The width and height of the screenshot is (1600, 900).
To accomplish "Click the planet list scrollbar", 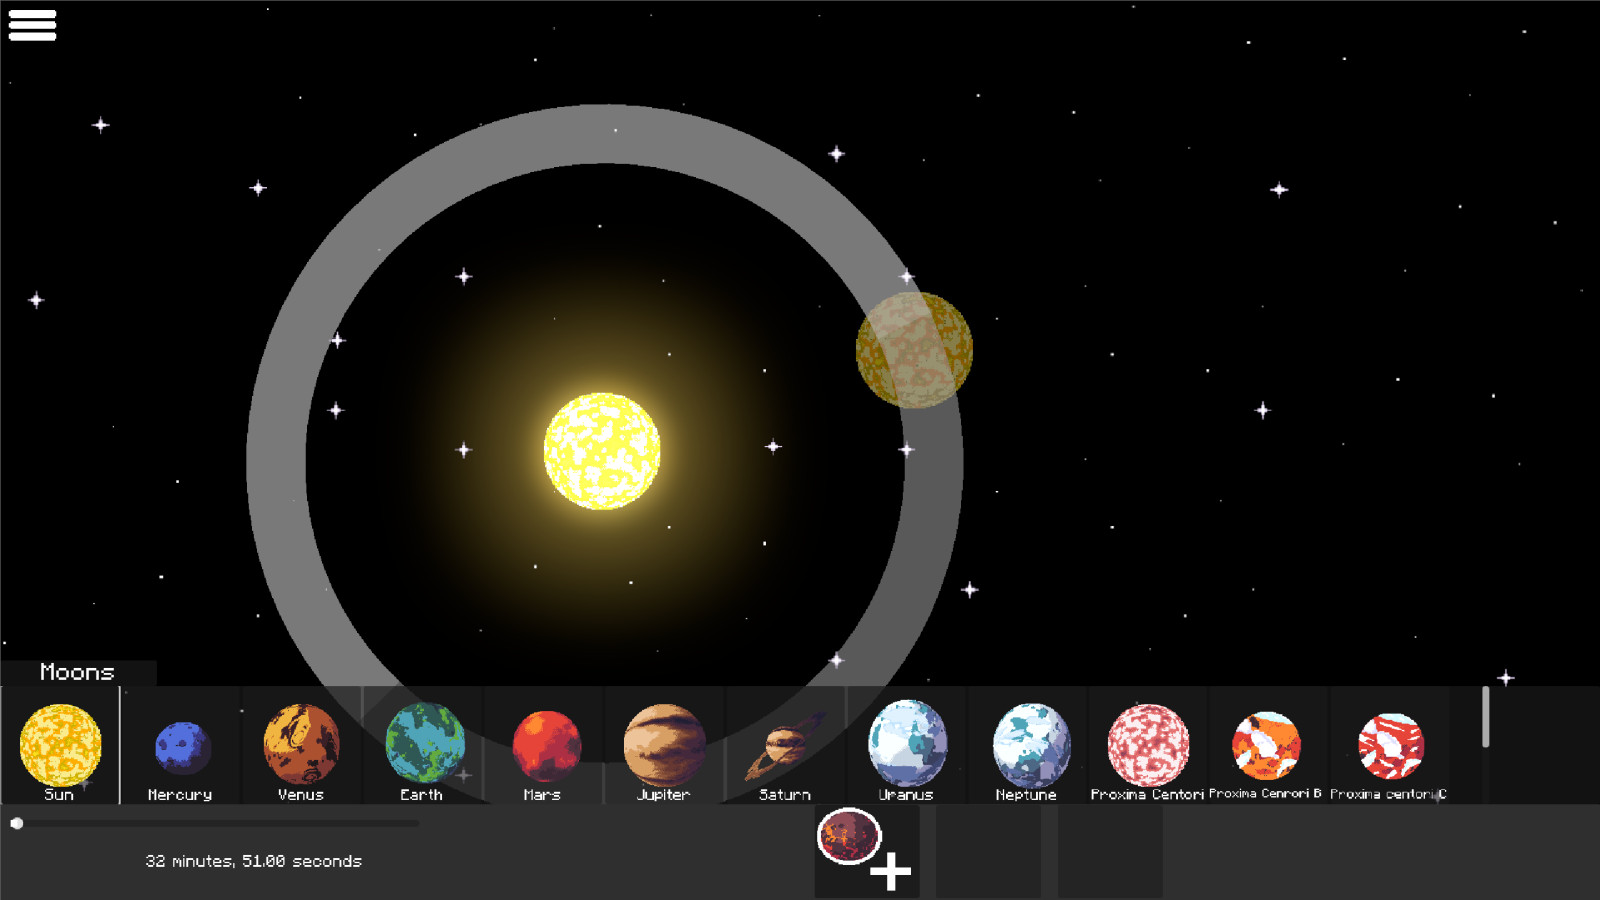I will [1486, 717].
